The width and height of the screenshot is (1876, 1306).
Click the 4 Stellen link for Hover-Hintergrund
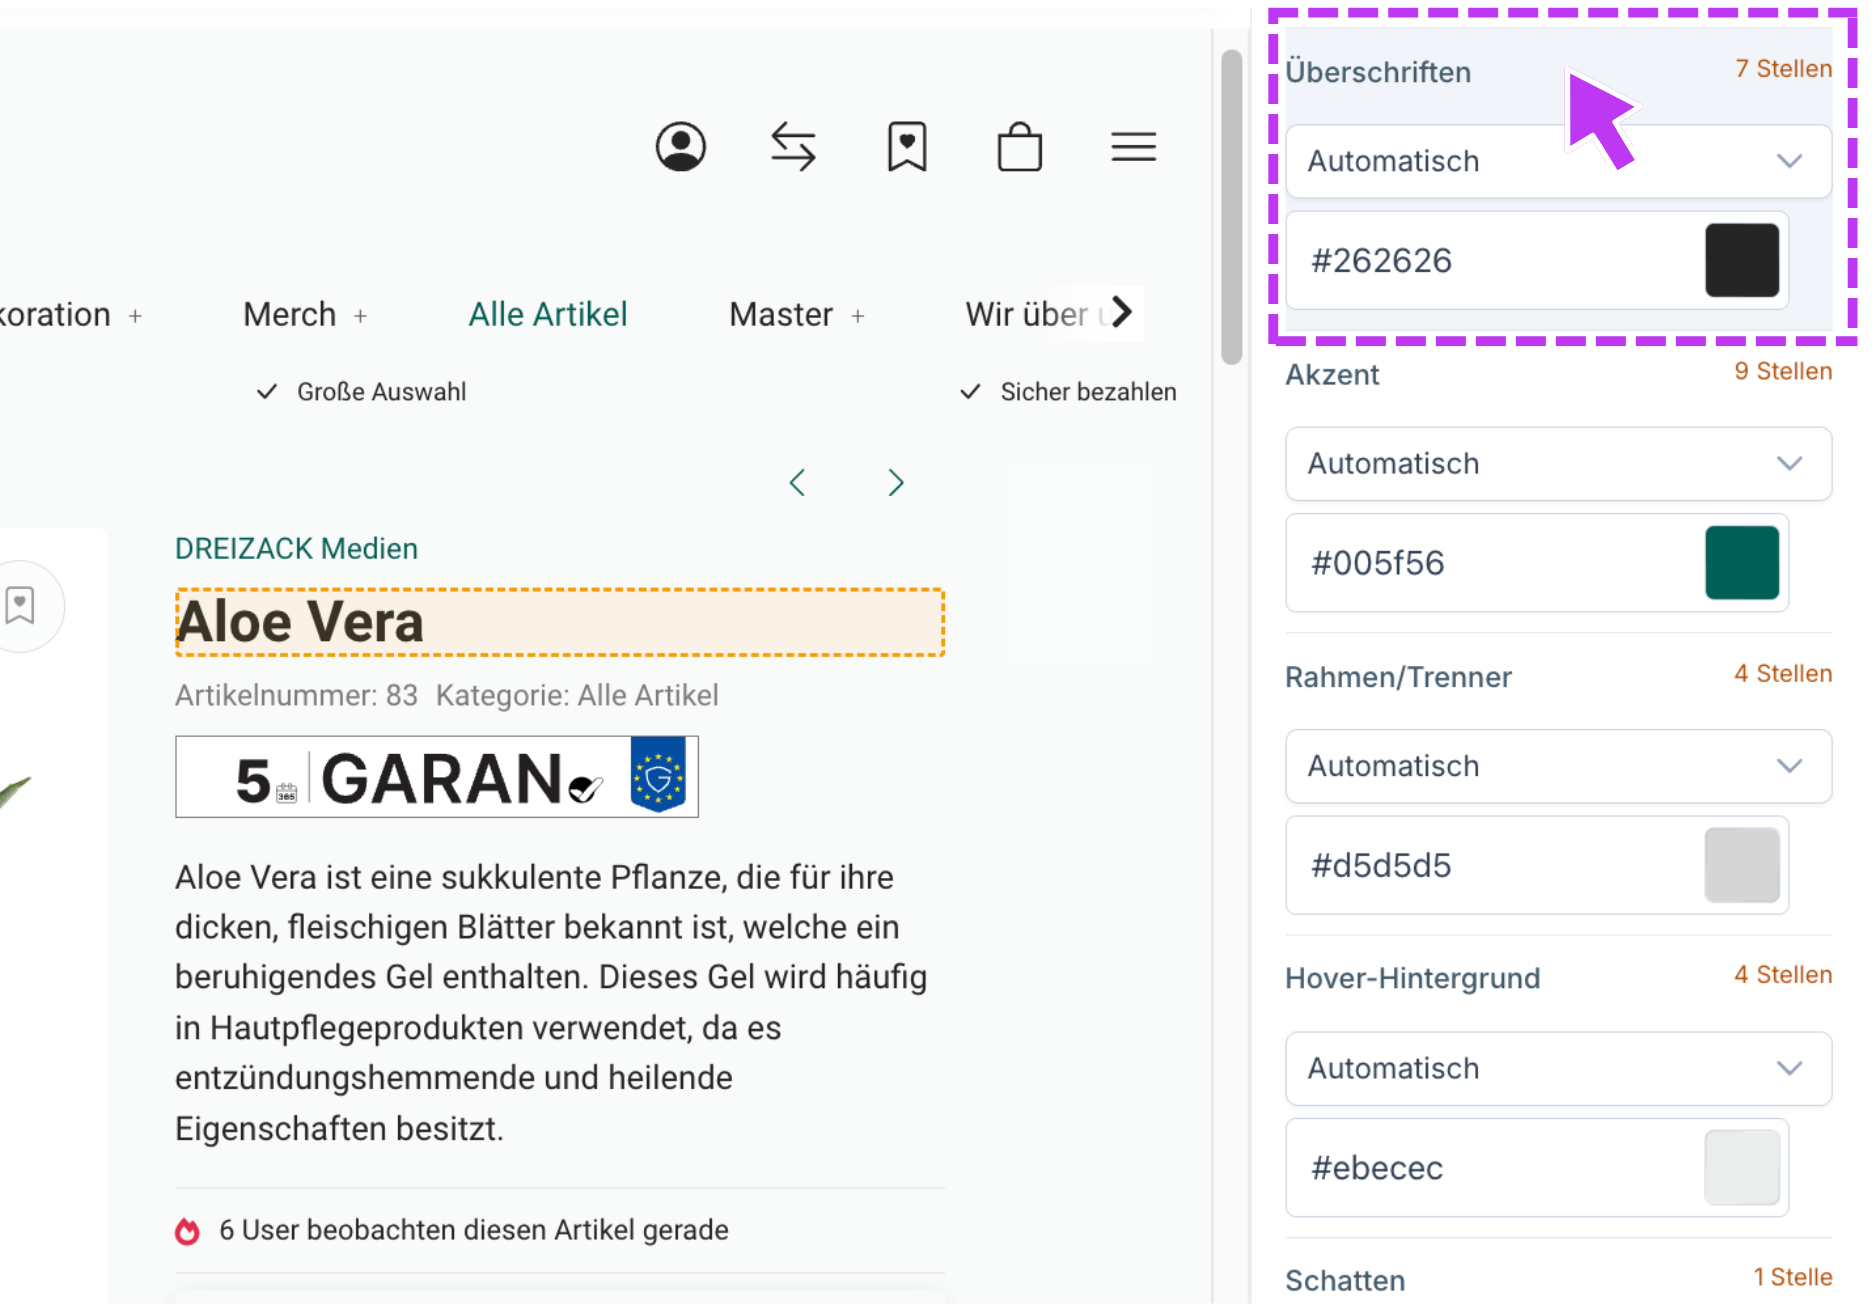pyautogui.click(x=1783, y=975)
